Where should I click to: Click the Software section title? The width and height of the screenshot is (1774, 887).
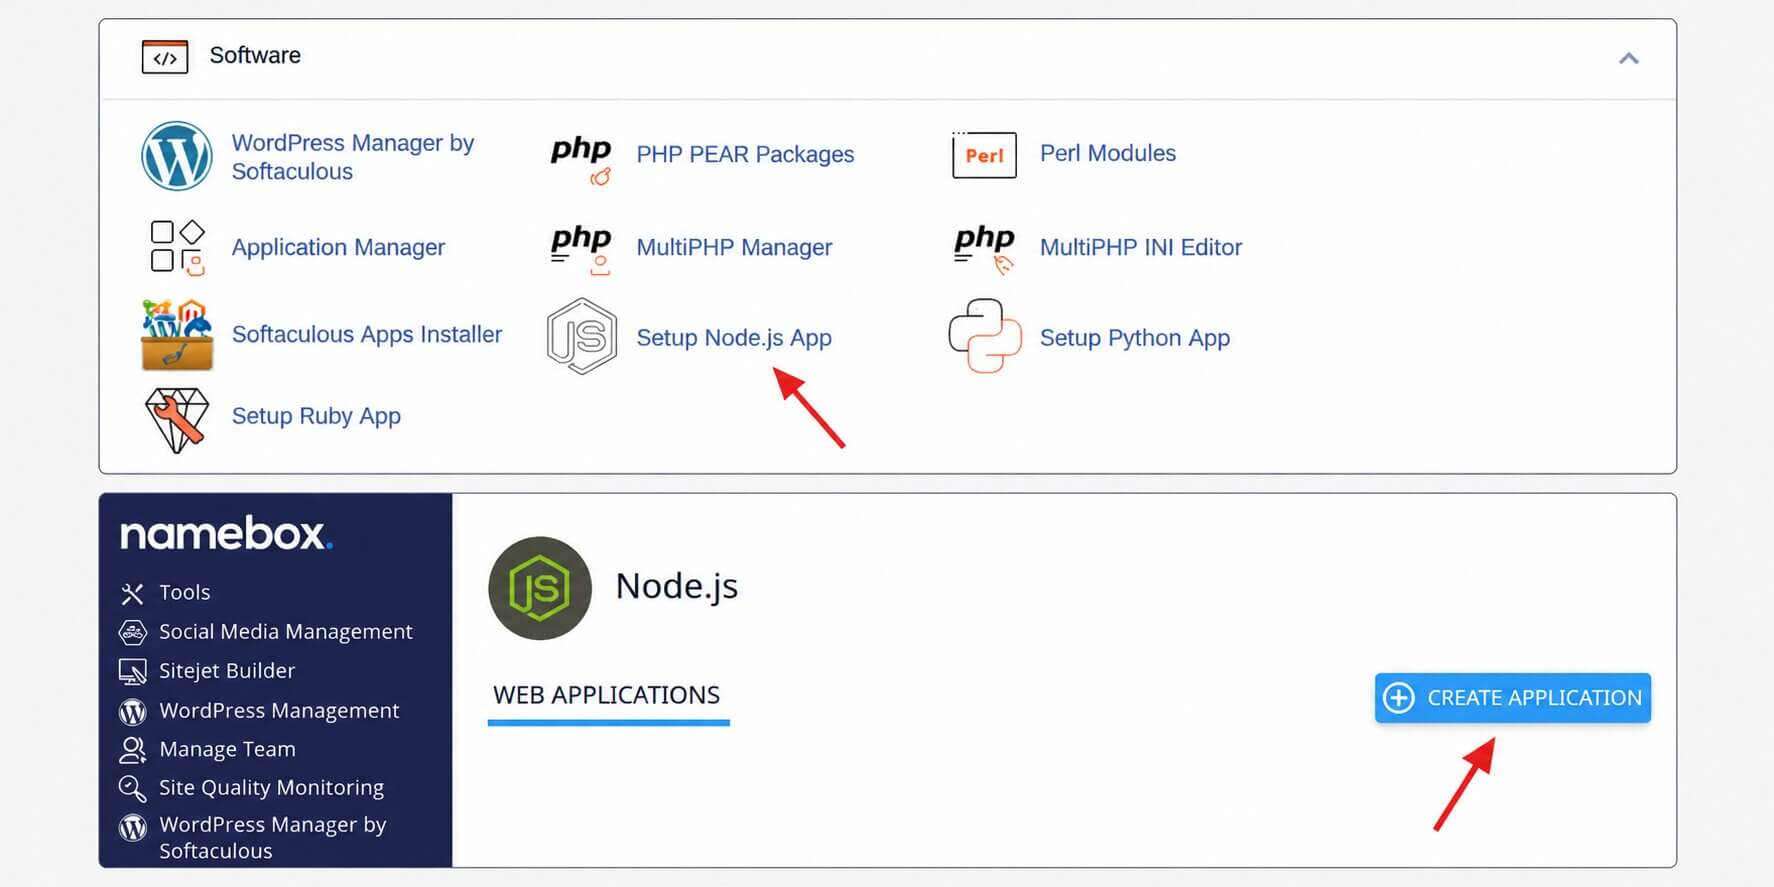[x=255, y=55]
